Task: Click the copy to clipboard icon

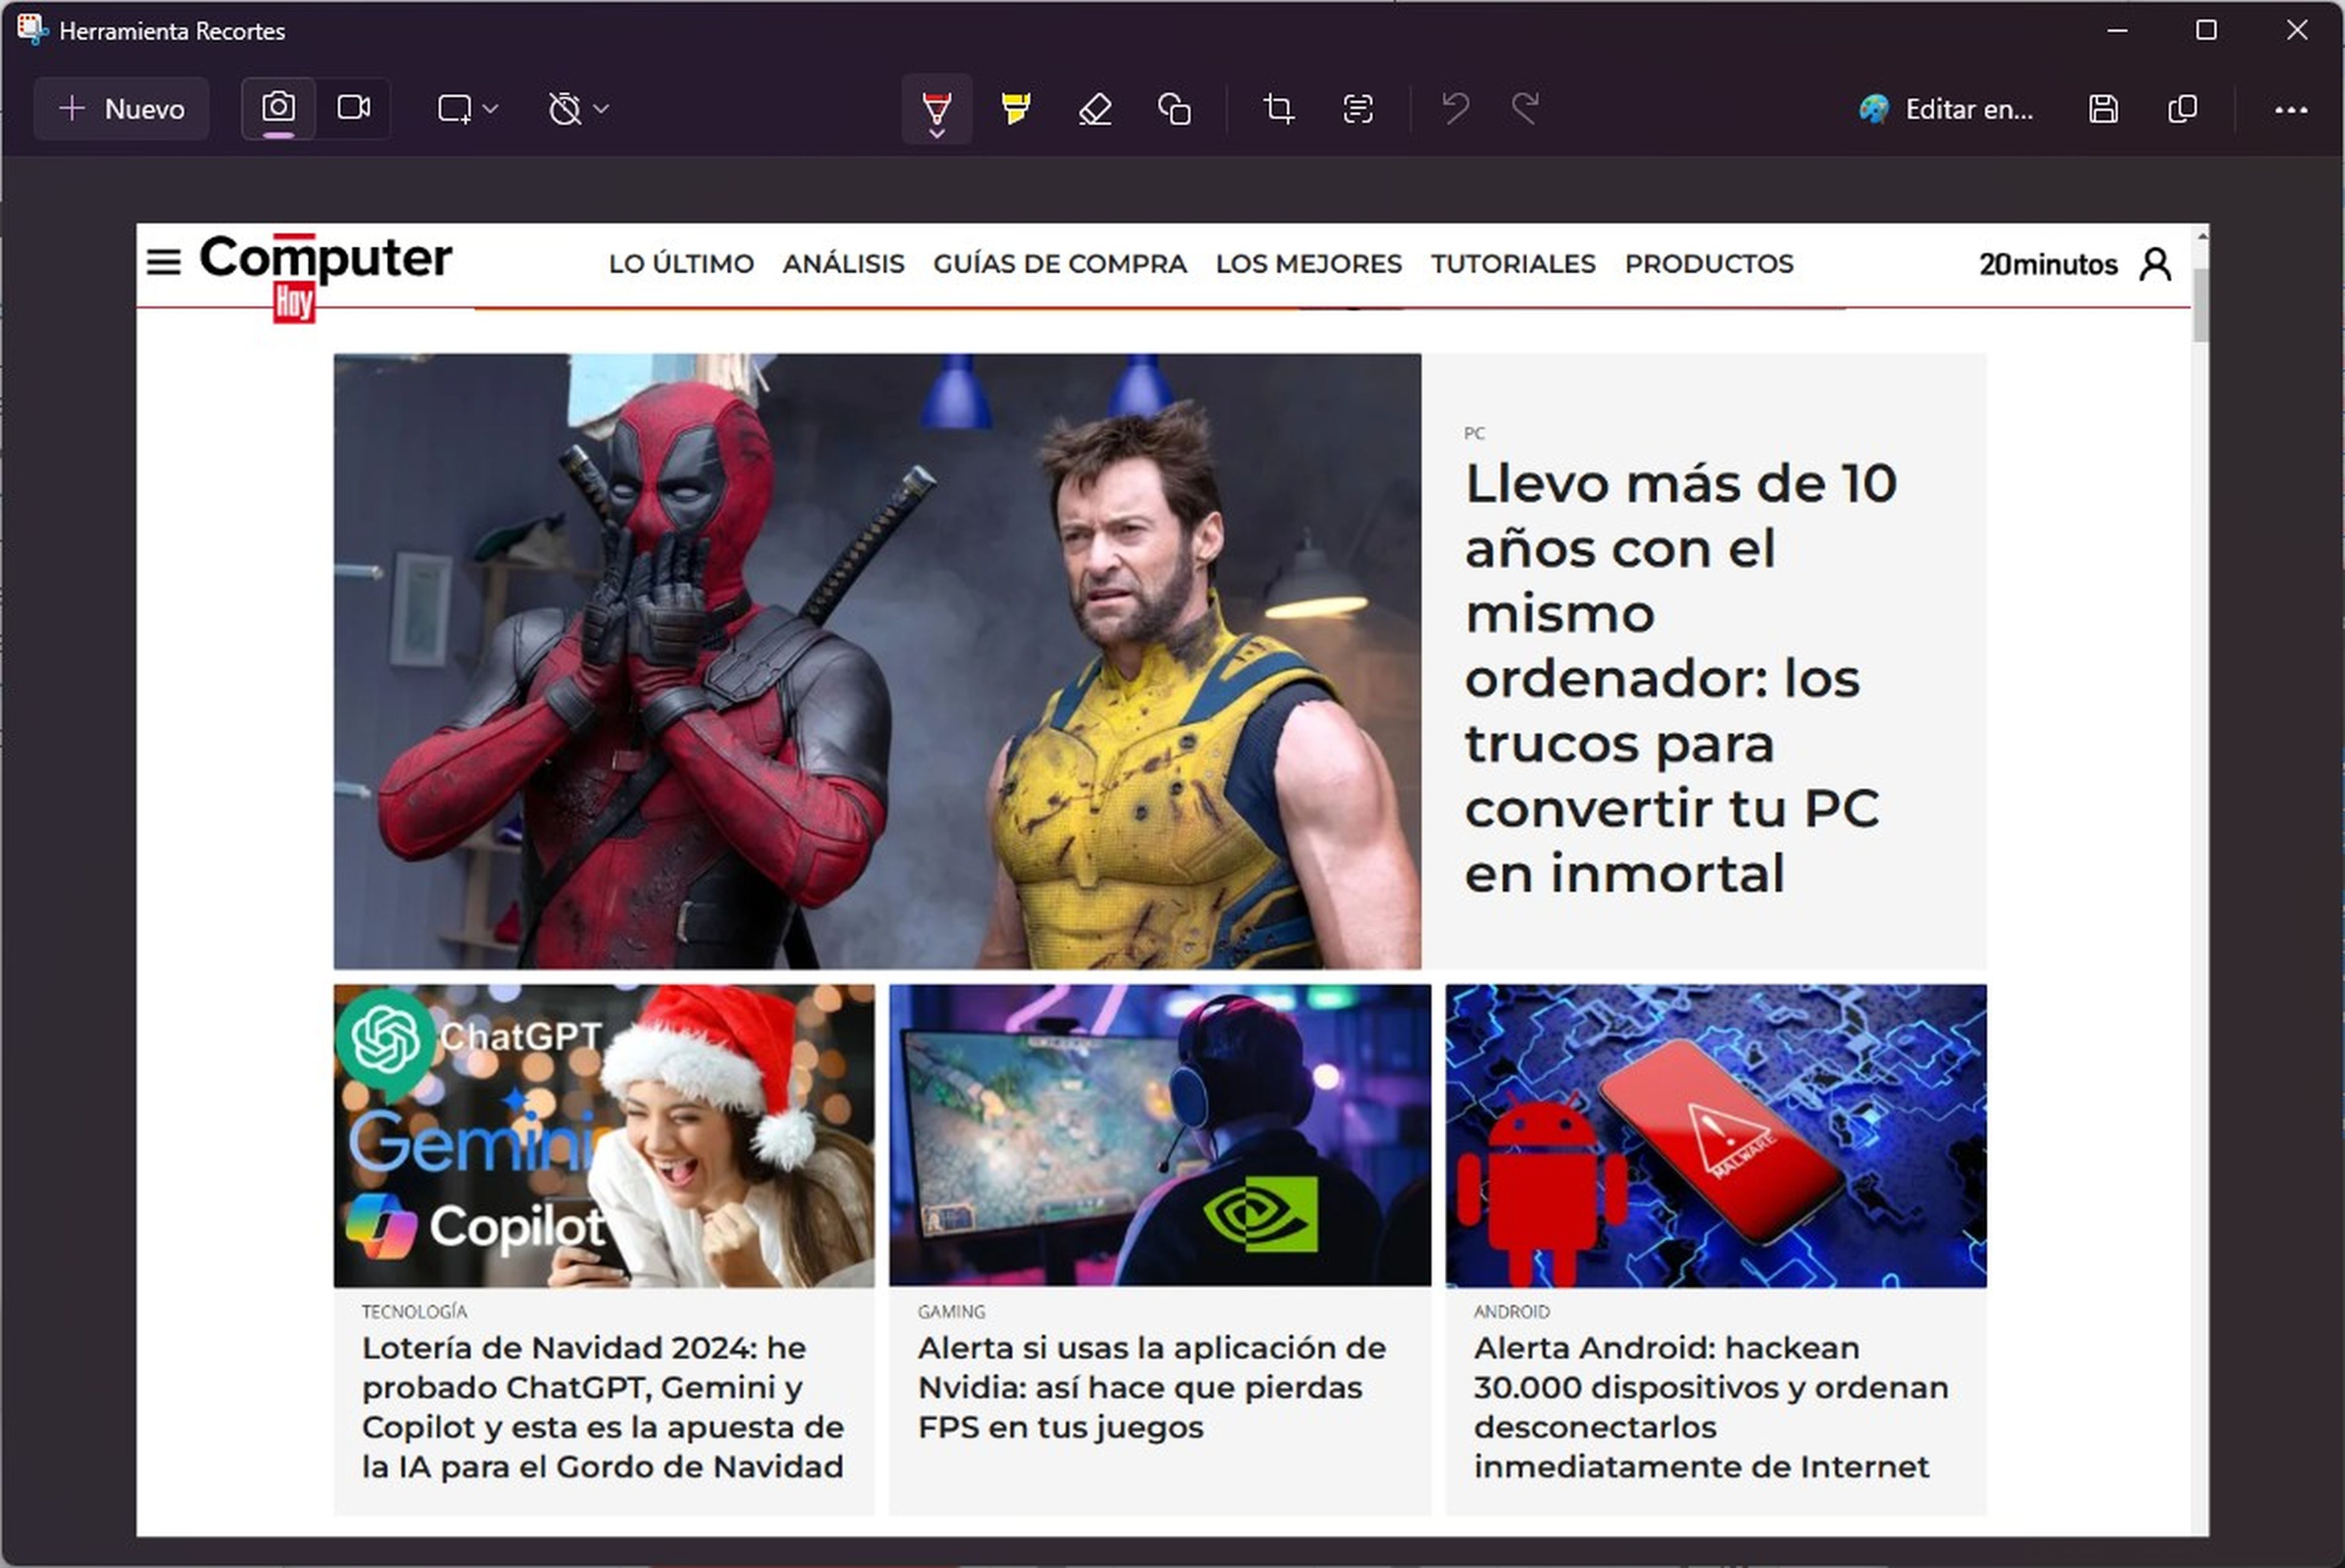Action: (x=2182, y=108)
